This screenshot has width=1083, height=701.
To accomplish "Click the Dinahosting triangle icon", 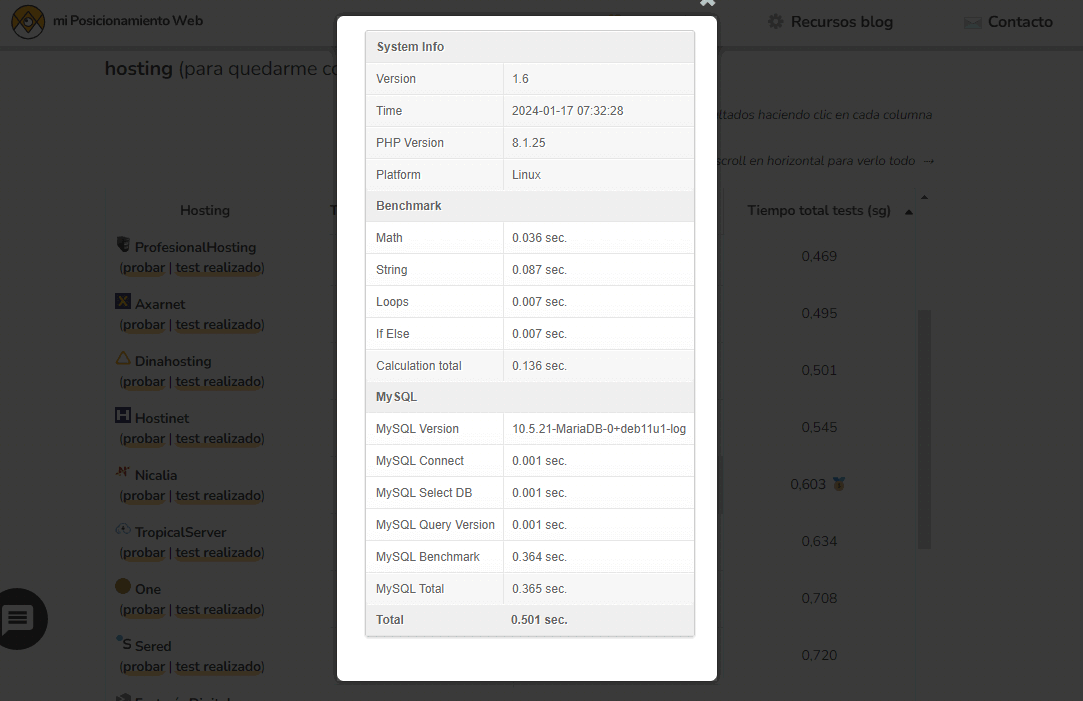I will tap(123, 358).
